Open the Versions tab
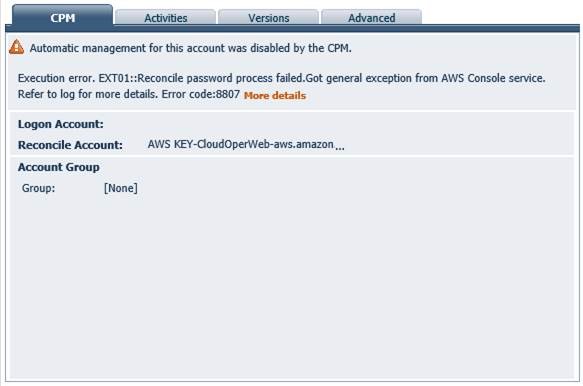 pyautogui.click(x=268, y=17)
